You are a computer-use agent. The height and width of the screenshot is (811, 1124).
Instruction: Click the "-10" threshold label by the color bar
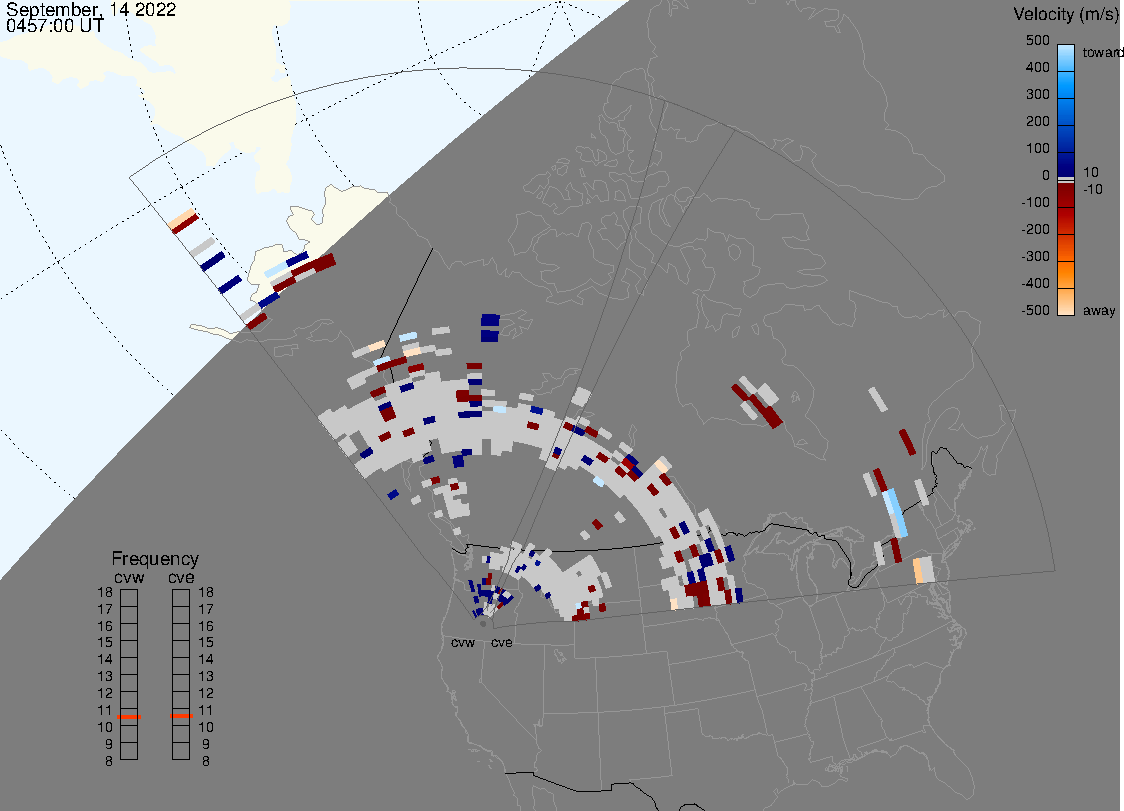pos(1092,189)
